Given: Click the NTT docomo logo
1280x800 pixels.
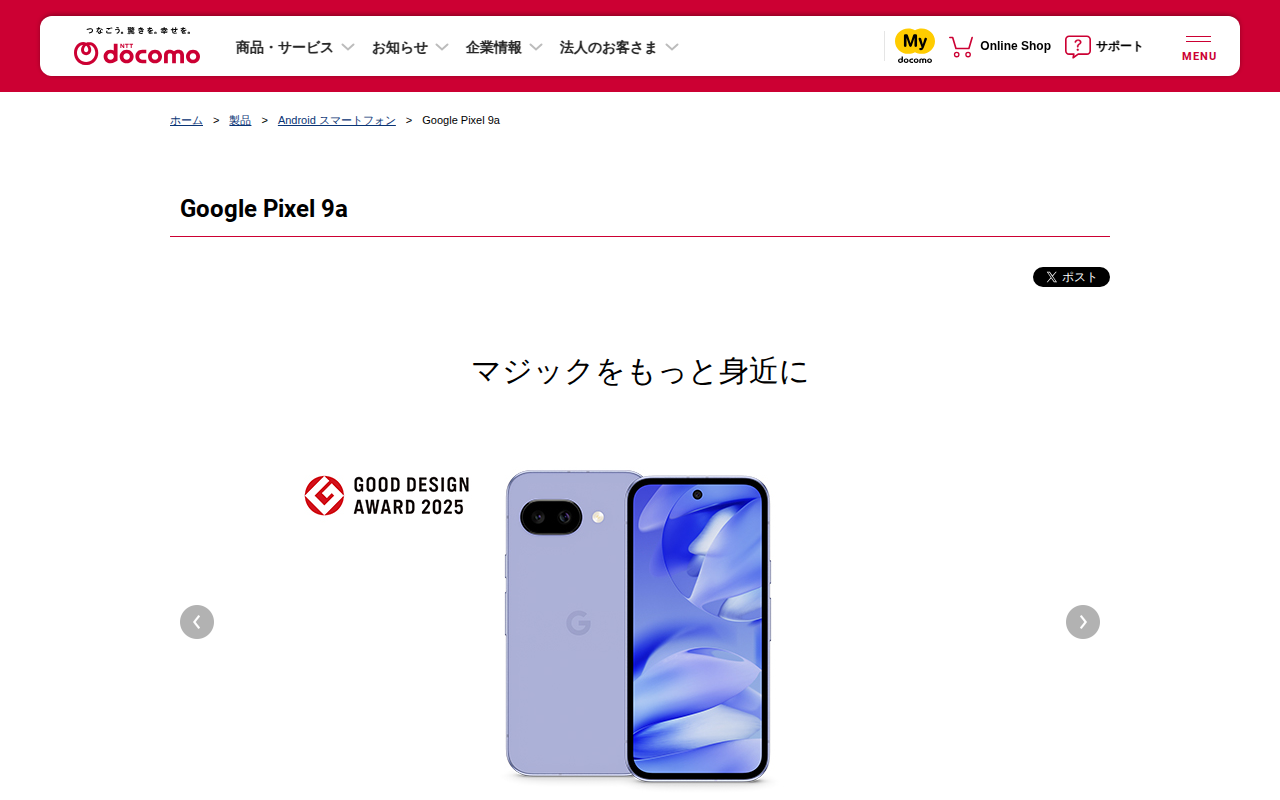Looking at the screenshot, I should pyautogui.click(x=137, y=46).
